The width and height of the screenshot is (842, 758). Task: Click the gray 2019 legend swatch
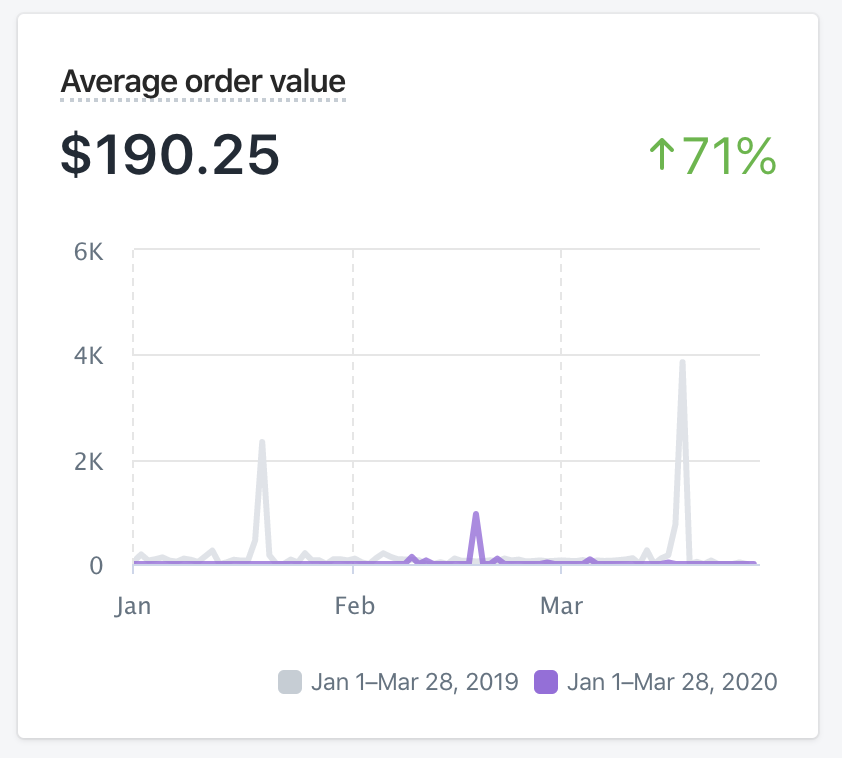(289, 683)
